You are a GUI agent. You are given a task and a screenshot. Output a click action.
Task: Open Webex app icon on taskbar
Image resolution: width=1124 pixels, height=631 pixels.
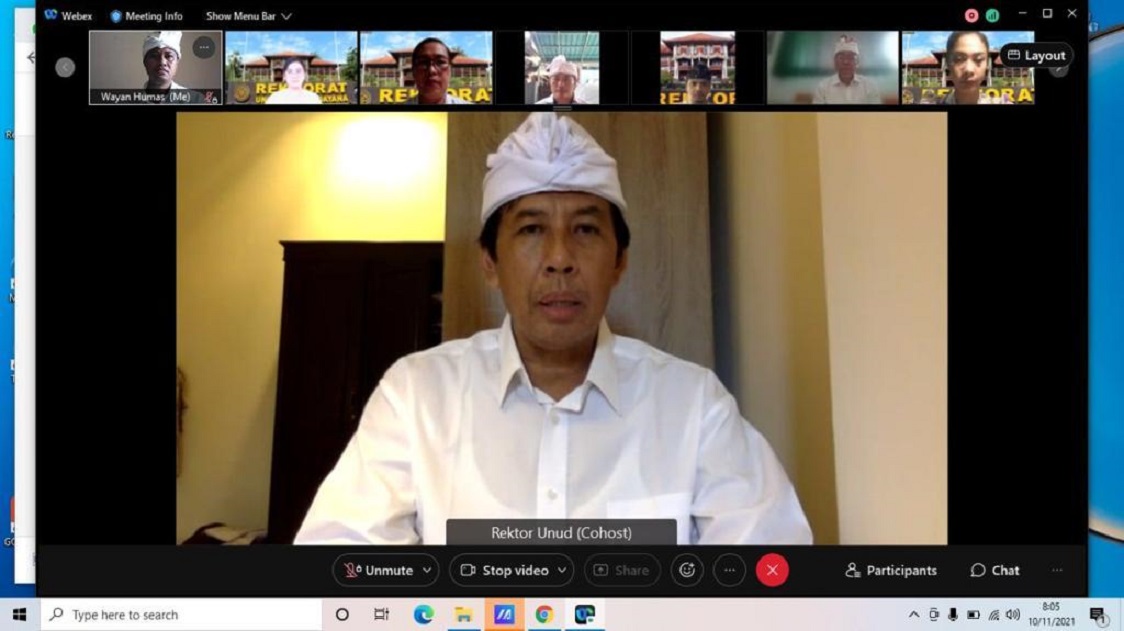click(x=584, y=615)
